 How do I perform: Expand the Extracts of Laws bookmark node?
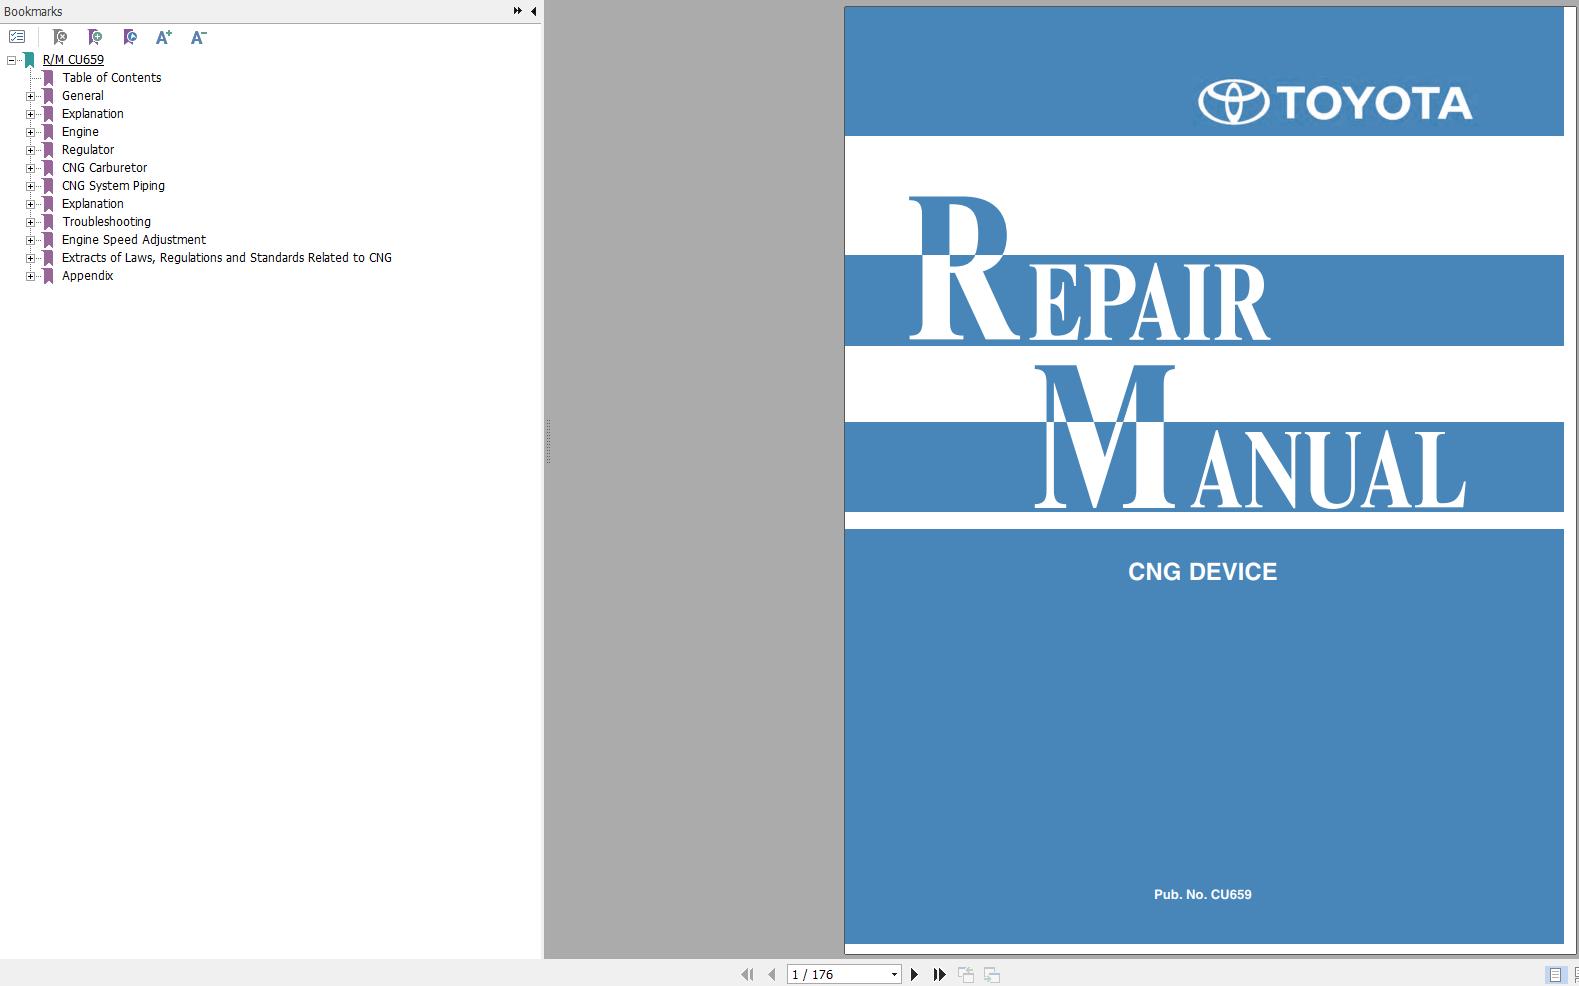point(30,258)
